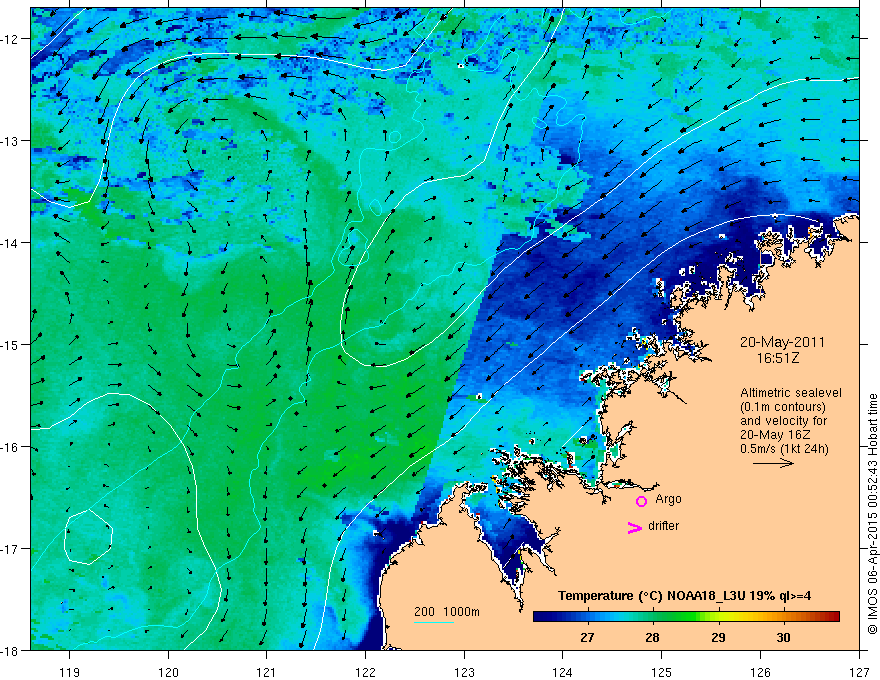Click the 'drifter' legend label

(x=663, y=526)
